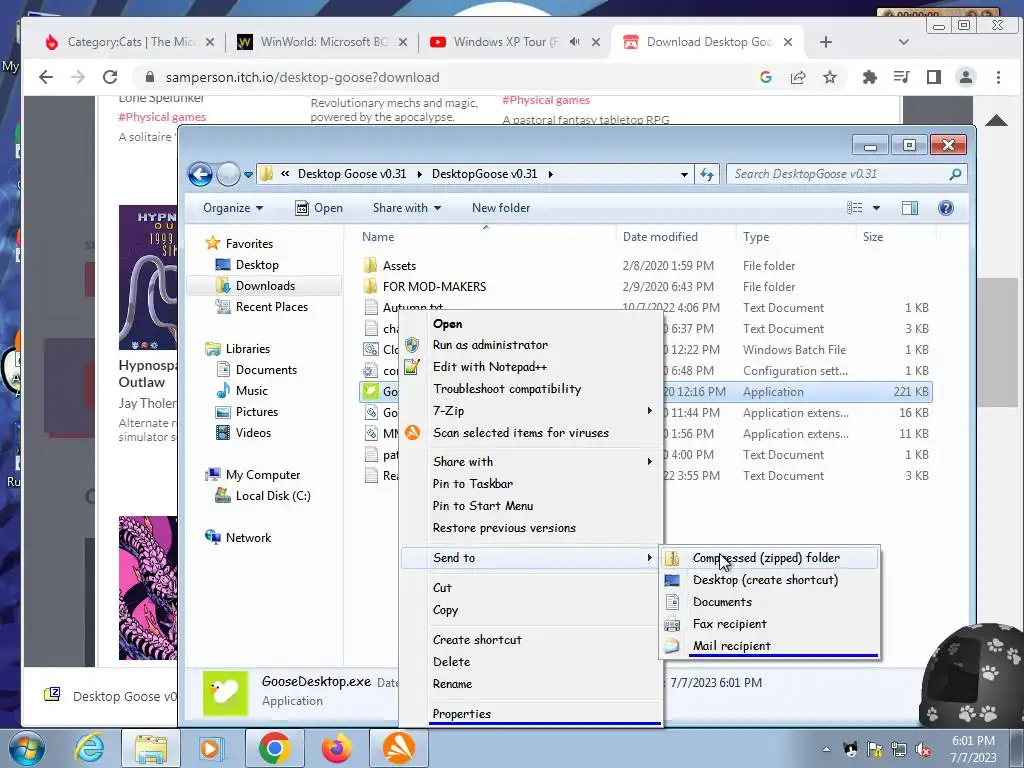The height and width of the screenshot is (768, 1024).
Task: Open Chrome three-dot menu
Action: [x=998, y=77]
